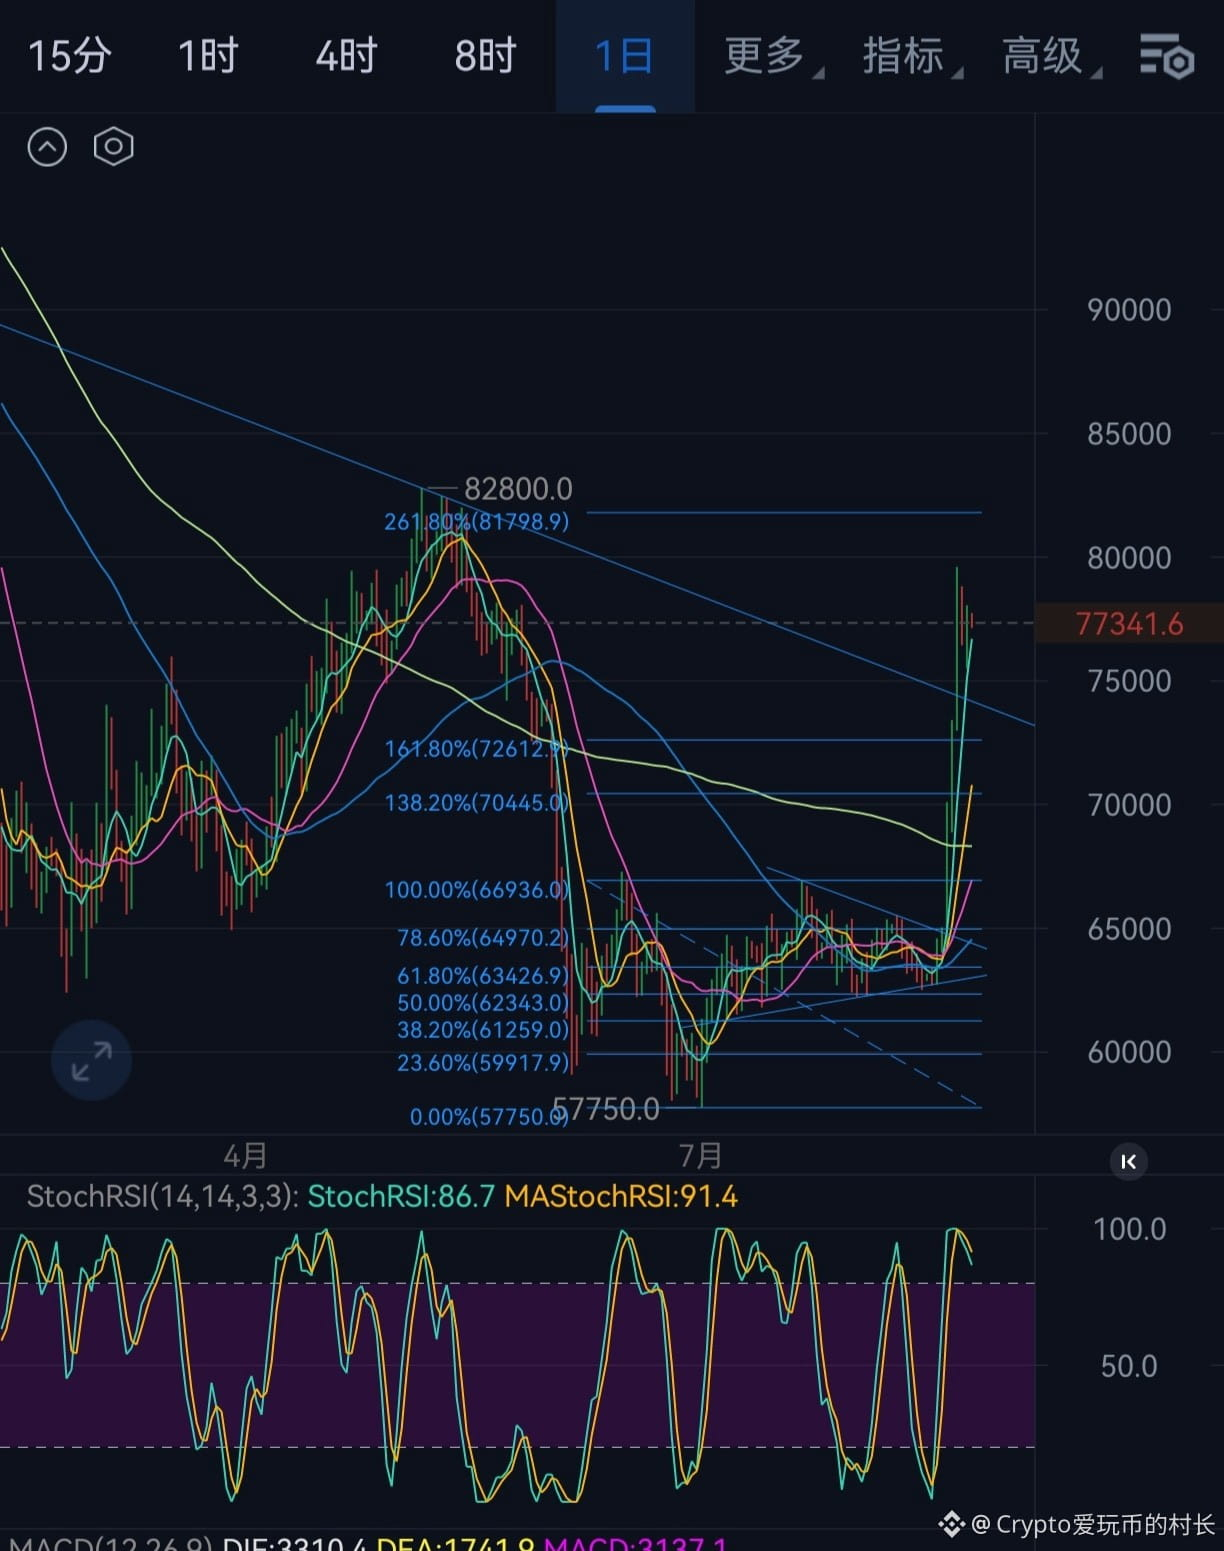Click the 100.0 StochRSI scale label
Screen dimensions: 1224x1551
click(x=1129, y=1229)
